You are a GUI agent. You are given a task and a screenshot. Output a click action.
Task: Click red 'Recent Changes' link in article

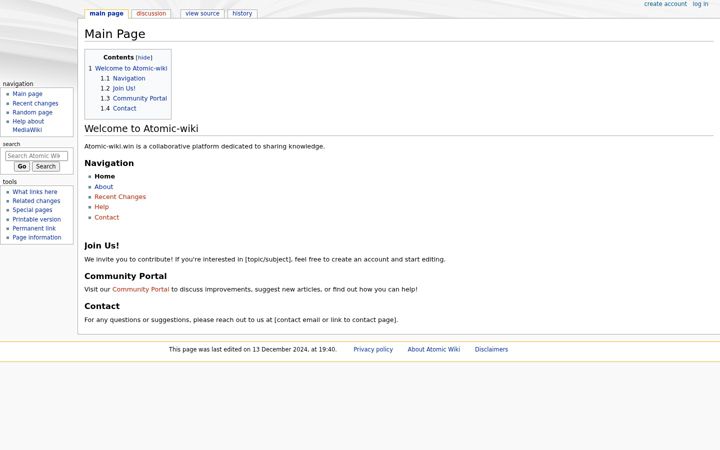point(120,197)
